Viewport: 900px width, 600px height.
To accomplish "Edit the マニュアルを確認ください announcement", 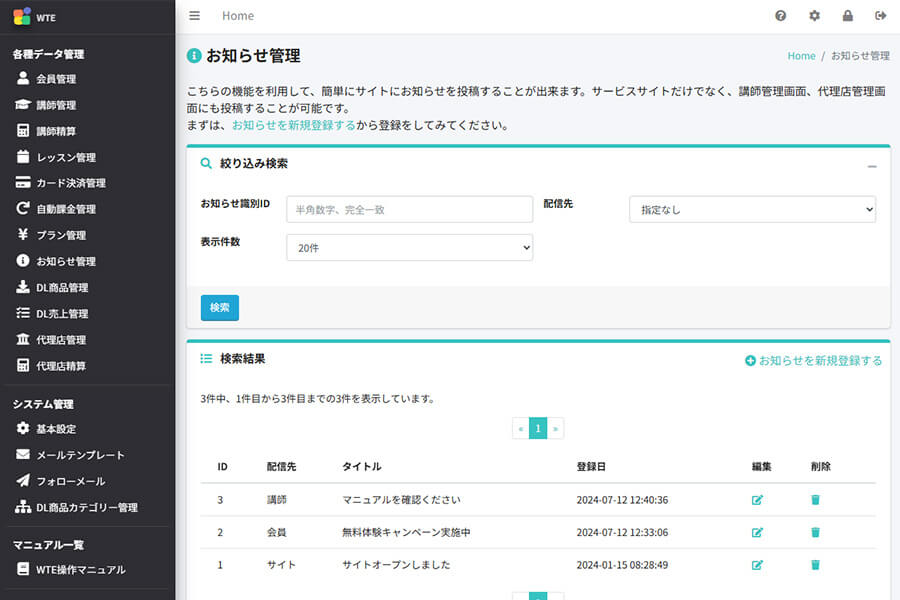I will [759, 498].
